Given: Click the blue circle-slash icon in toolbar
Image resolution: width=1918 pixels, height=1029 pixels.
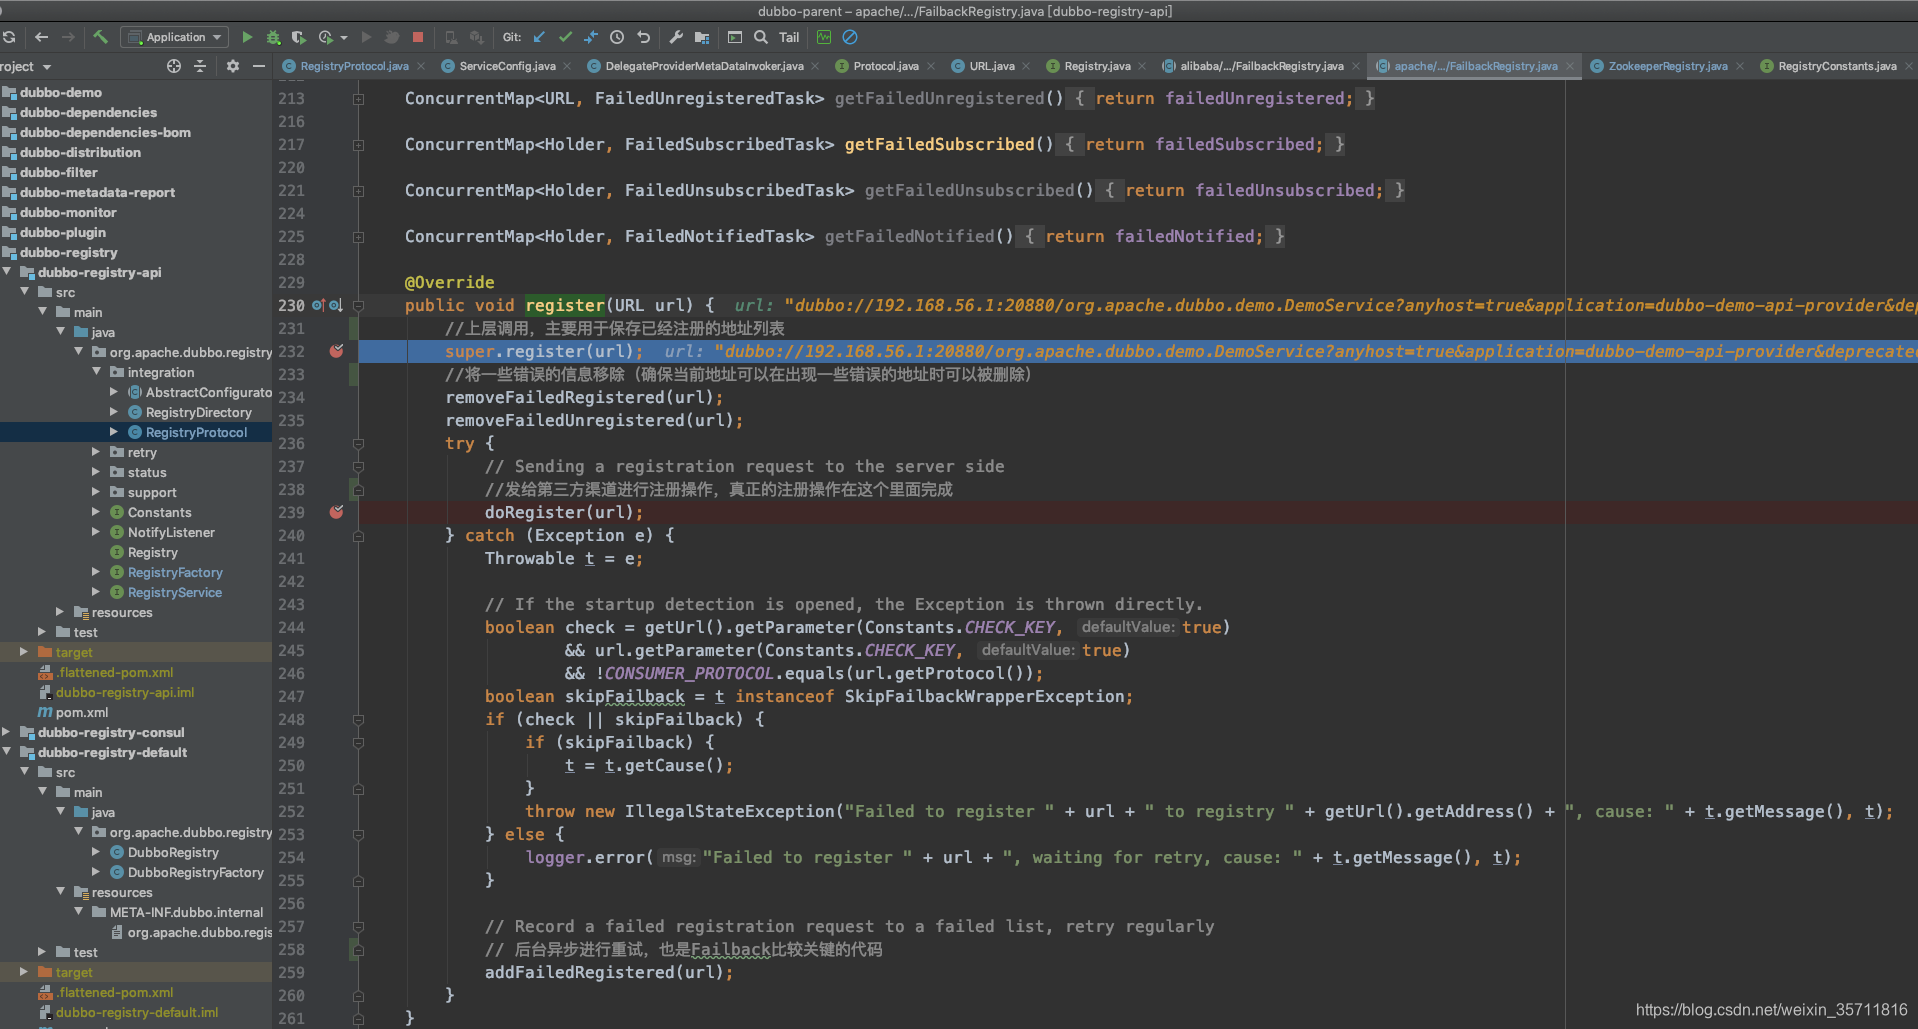Looking at the screenshot, I should [850, 37].
